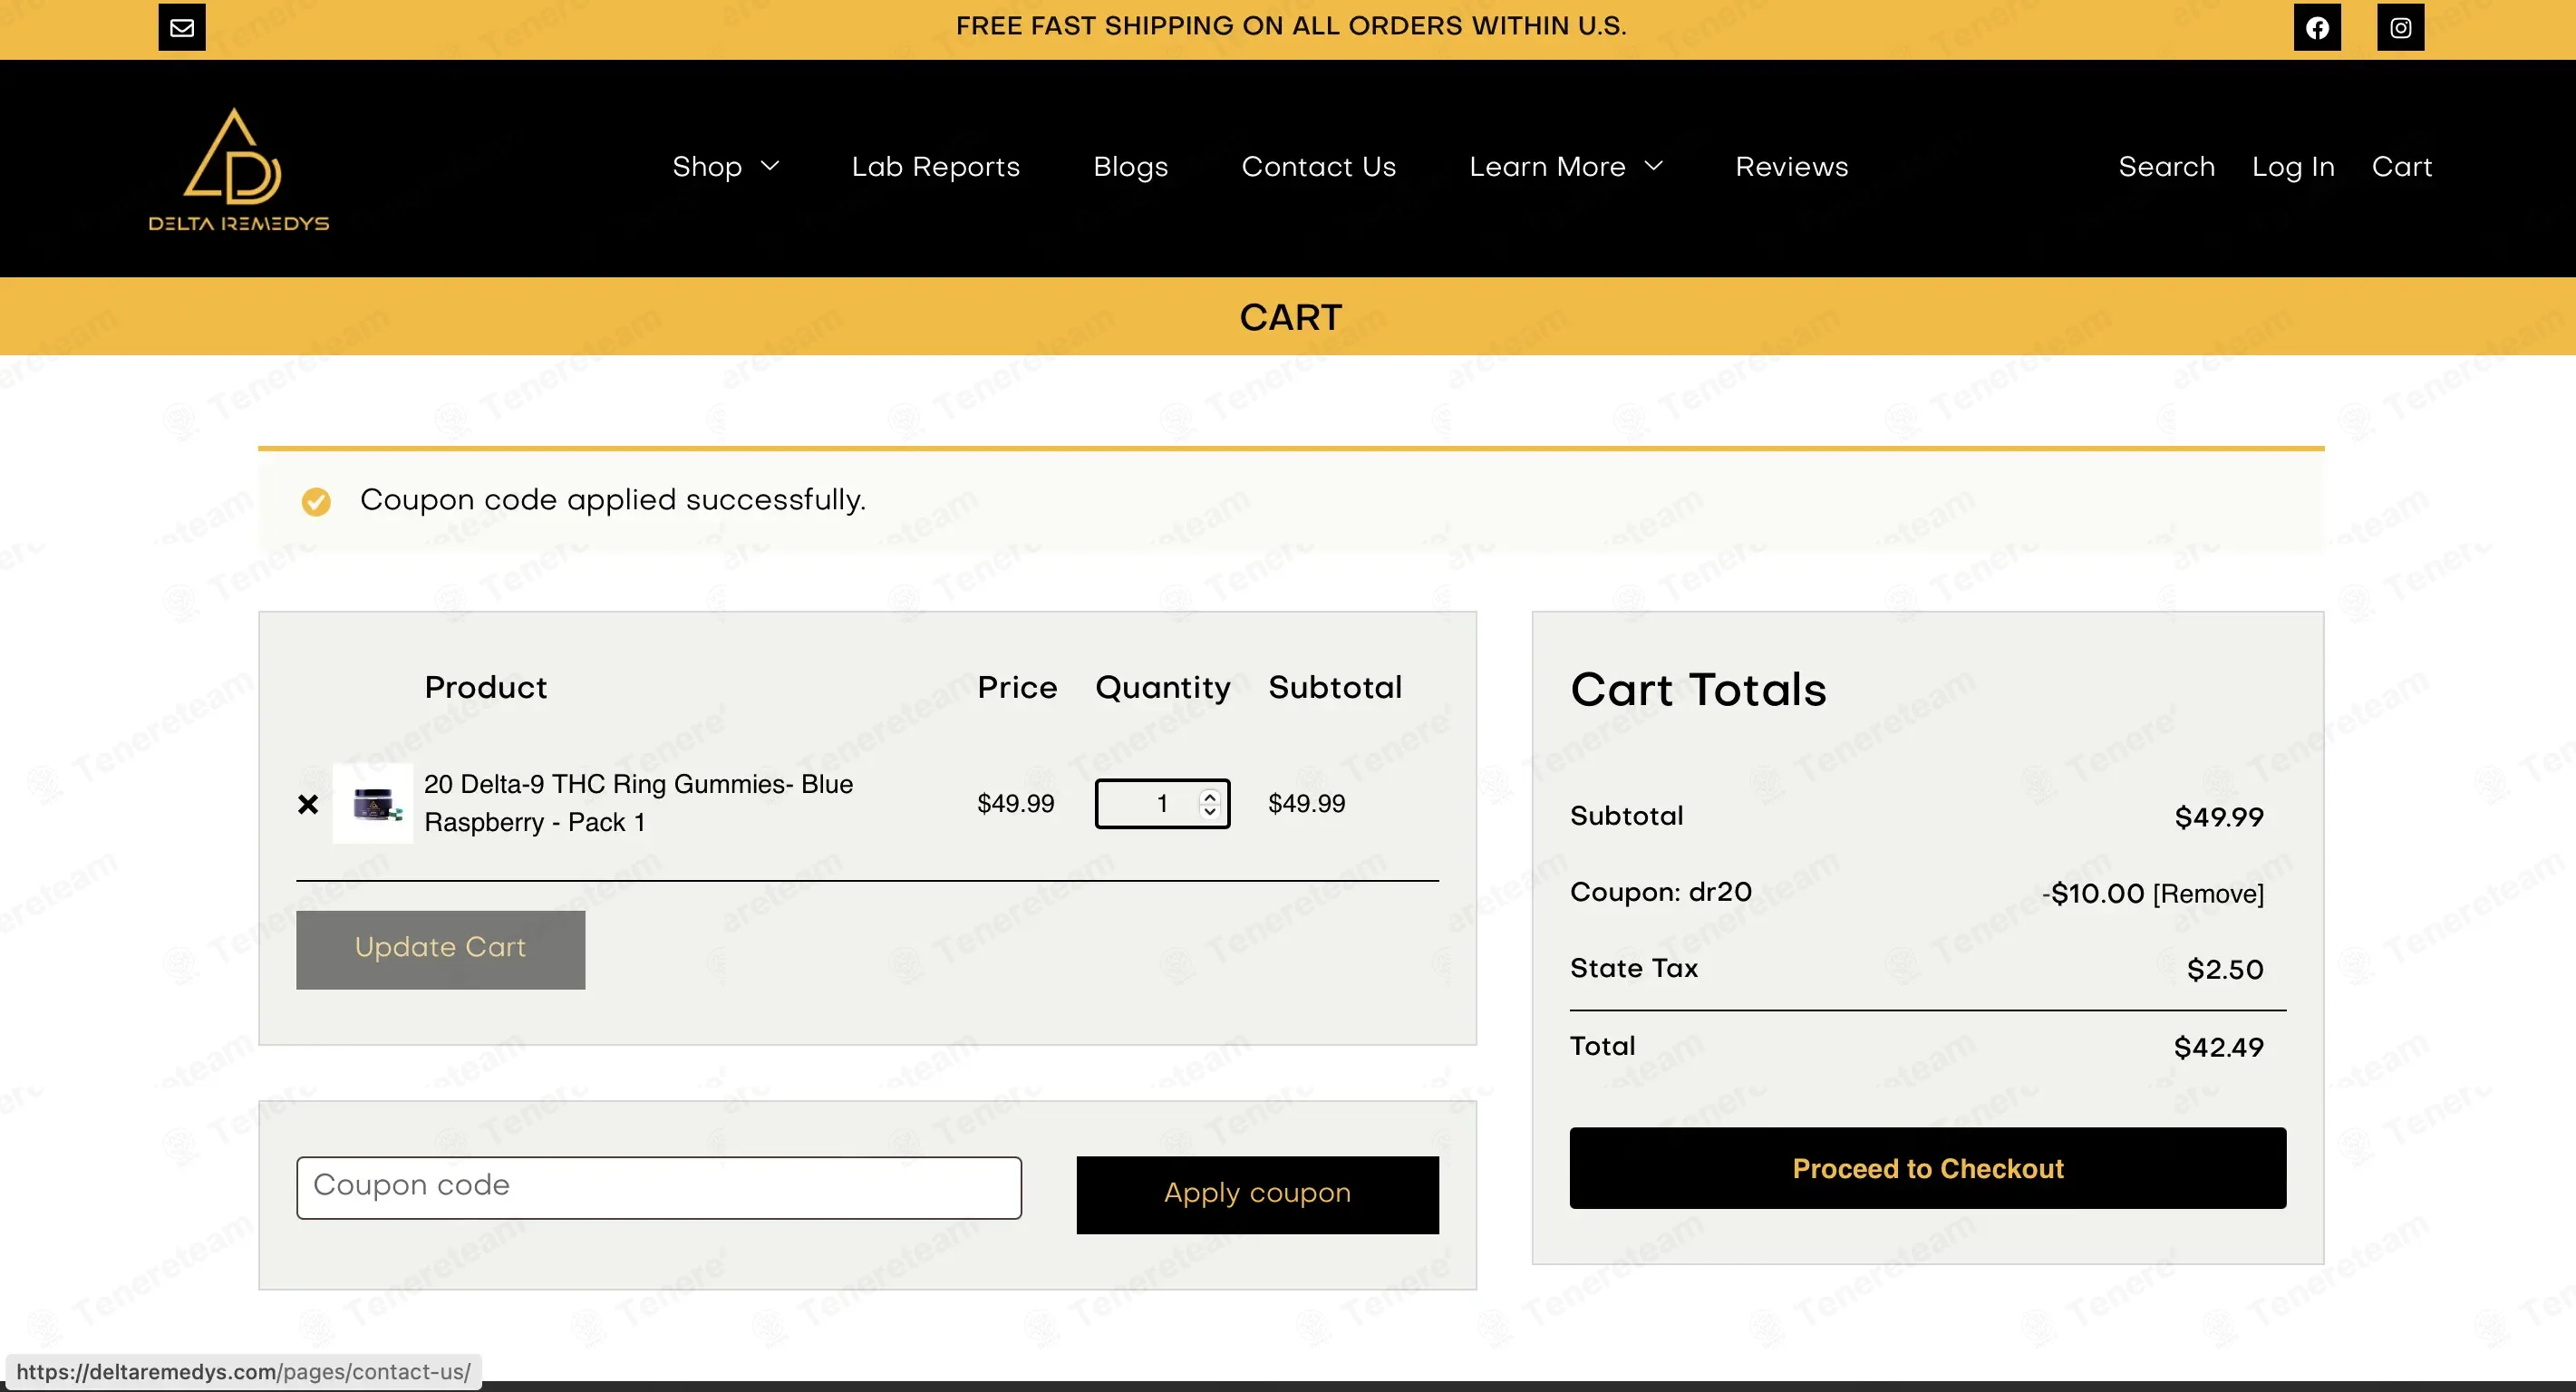Decrease quantity with the down arrow
This screenshot has height=1392, width=2576.
click(x=1210, y=811)
